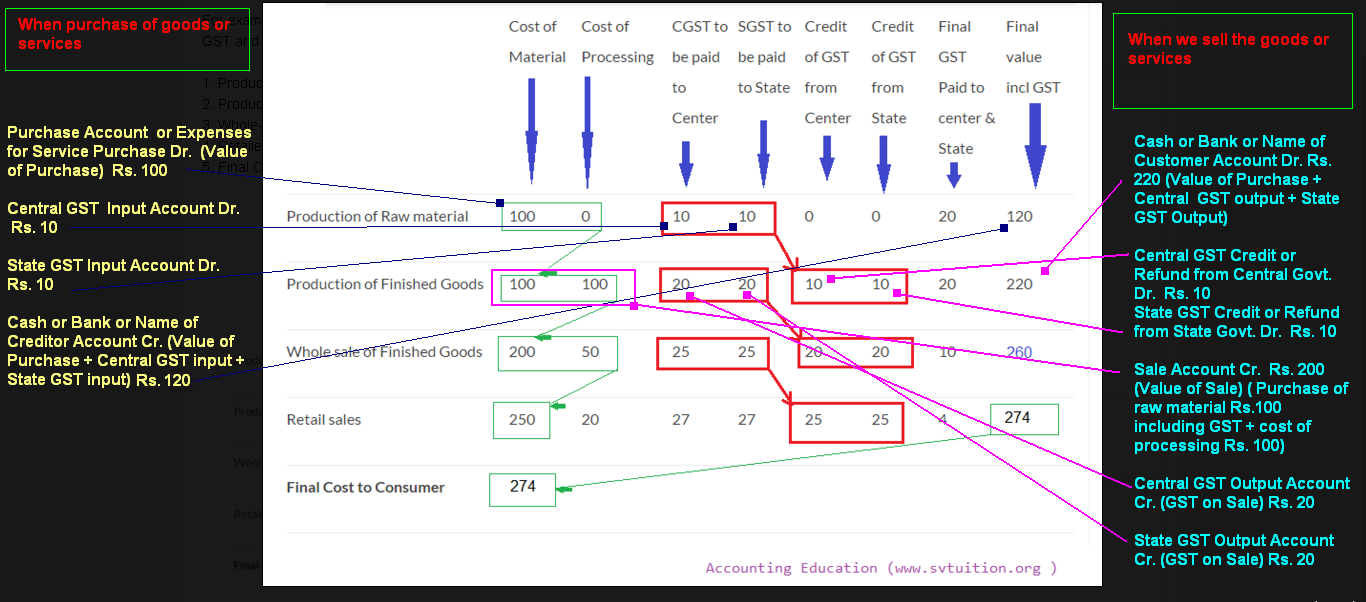Select the Whole sale of Finished Goods label
The height and width of the screenshot is (602, 1366).
click(384, 352)
